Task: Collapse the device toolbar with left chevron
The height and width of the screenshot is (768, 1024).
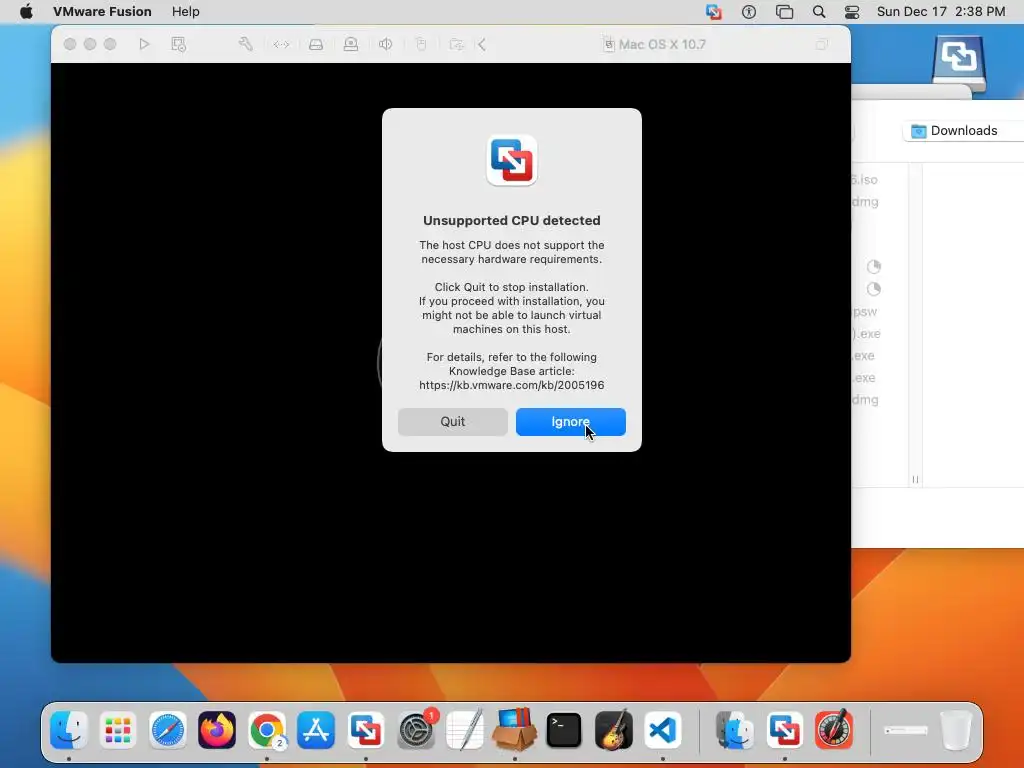Action: click(x=482, y=44)
